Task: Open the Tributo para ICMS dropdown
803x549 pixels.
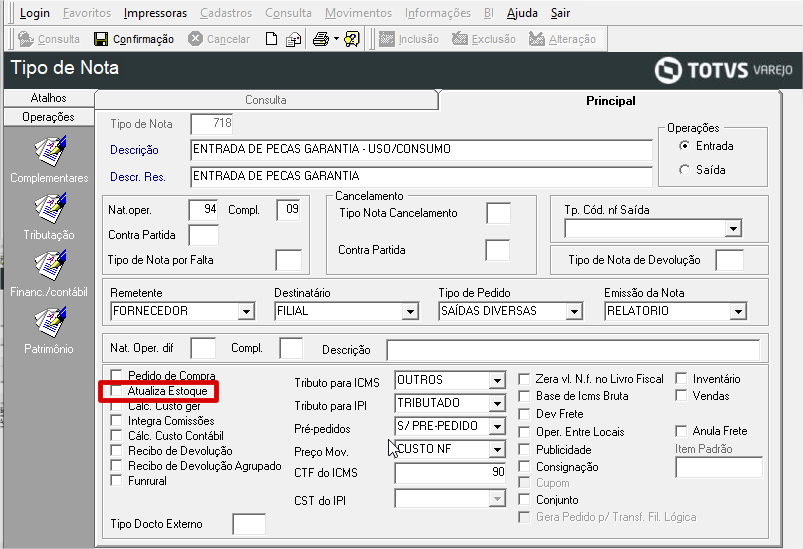Action: point(497,381)
